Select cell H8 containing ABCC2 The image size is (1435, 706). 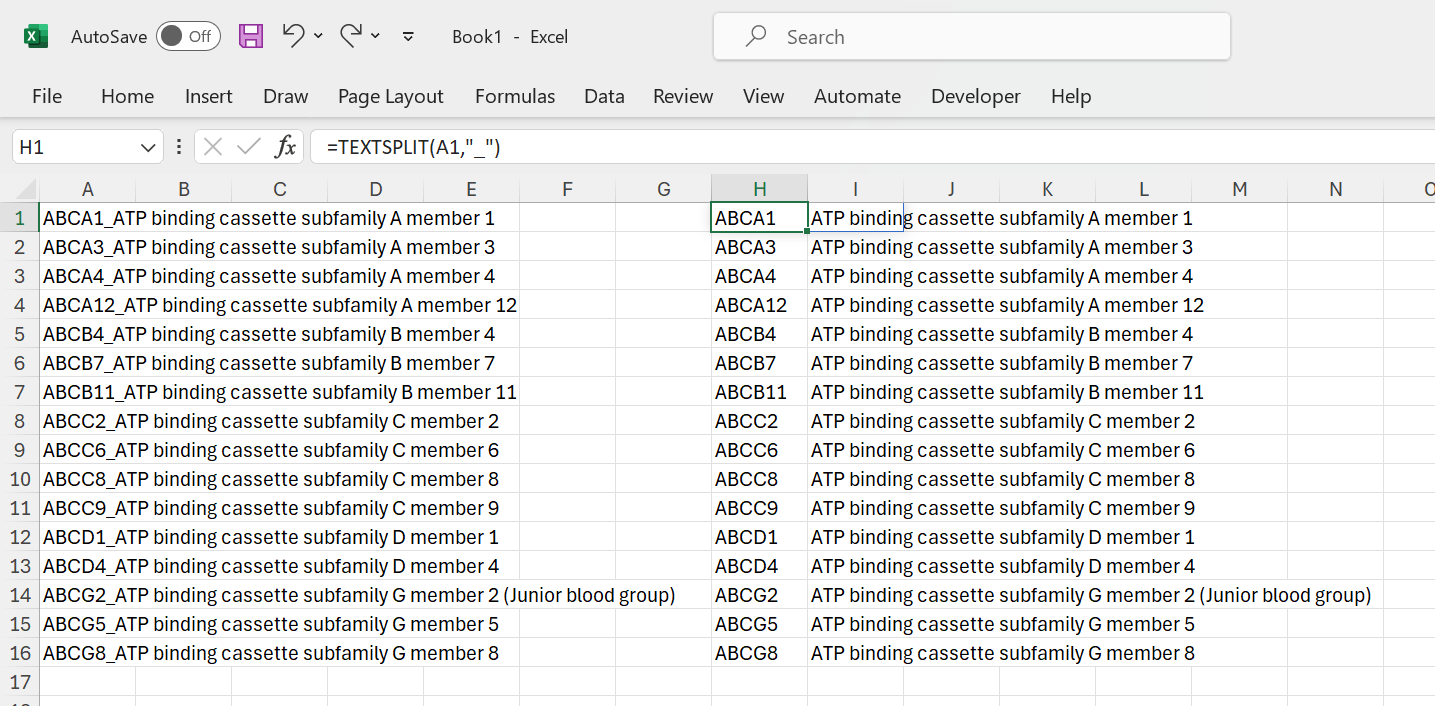(758, 421)
